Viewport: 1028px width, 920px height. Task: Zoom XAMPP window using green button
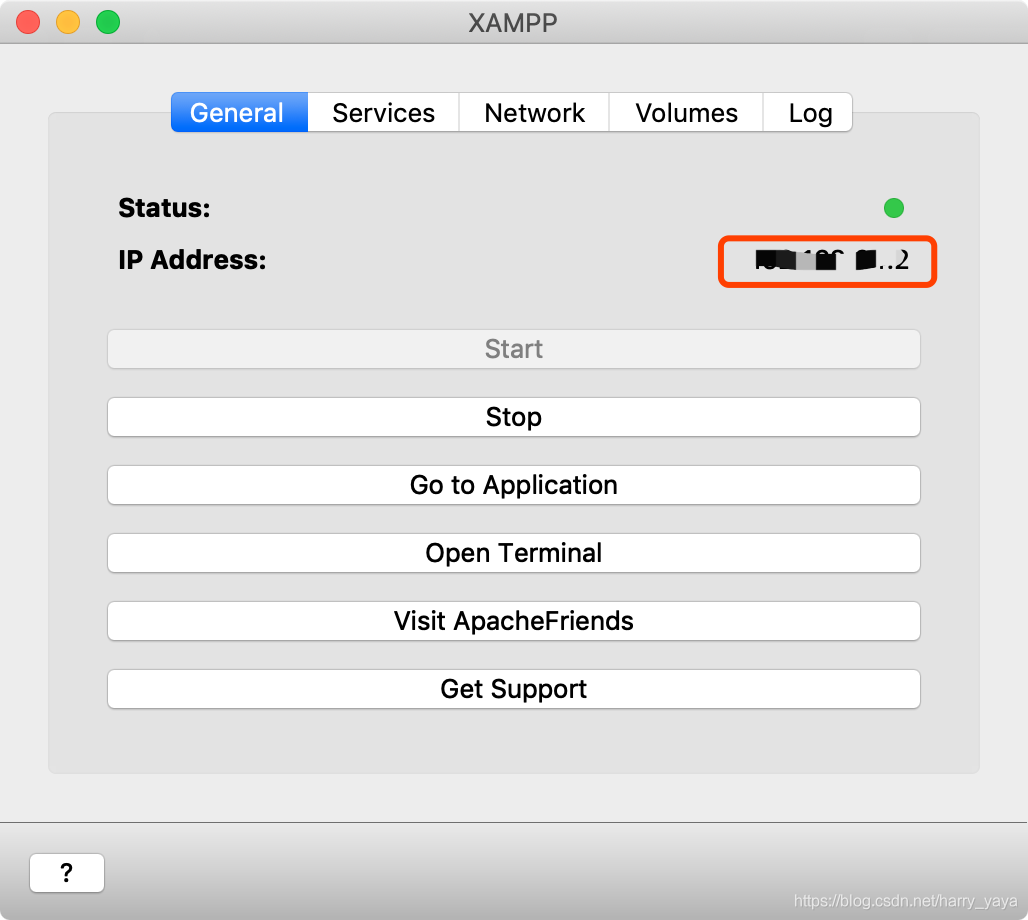pyautogui.click(x=108, y=22)
